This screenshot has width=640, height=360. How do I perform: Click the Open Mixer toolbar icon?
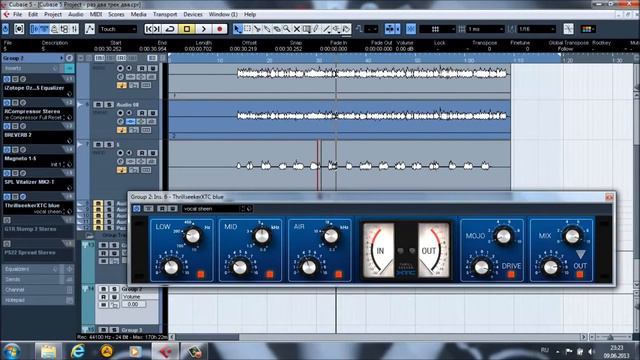tap(74, 29)
